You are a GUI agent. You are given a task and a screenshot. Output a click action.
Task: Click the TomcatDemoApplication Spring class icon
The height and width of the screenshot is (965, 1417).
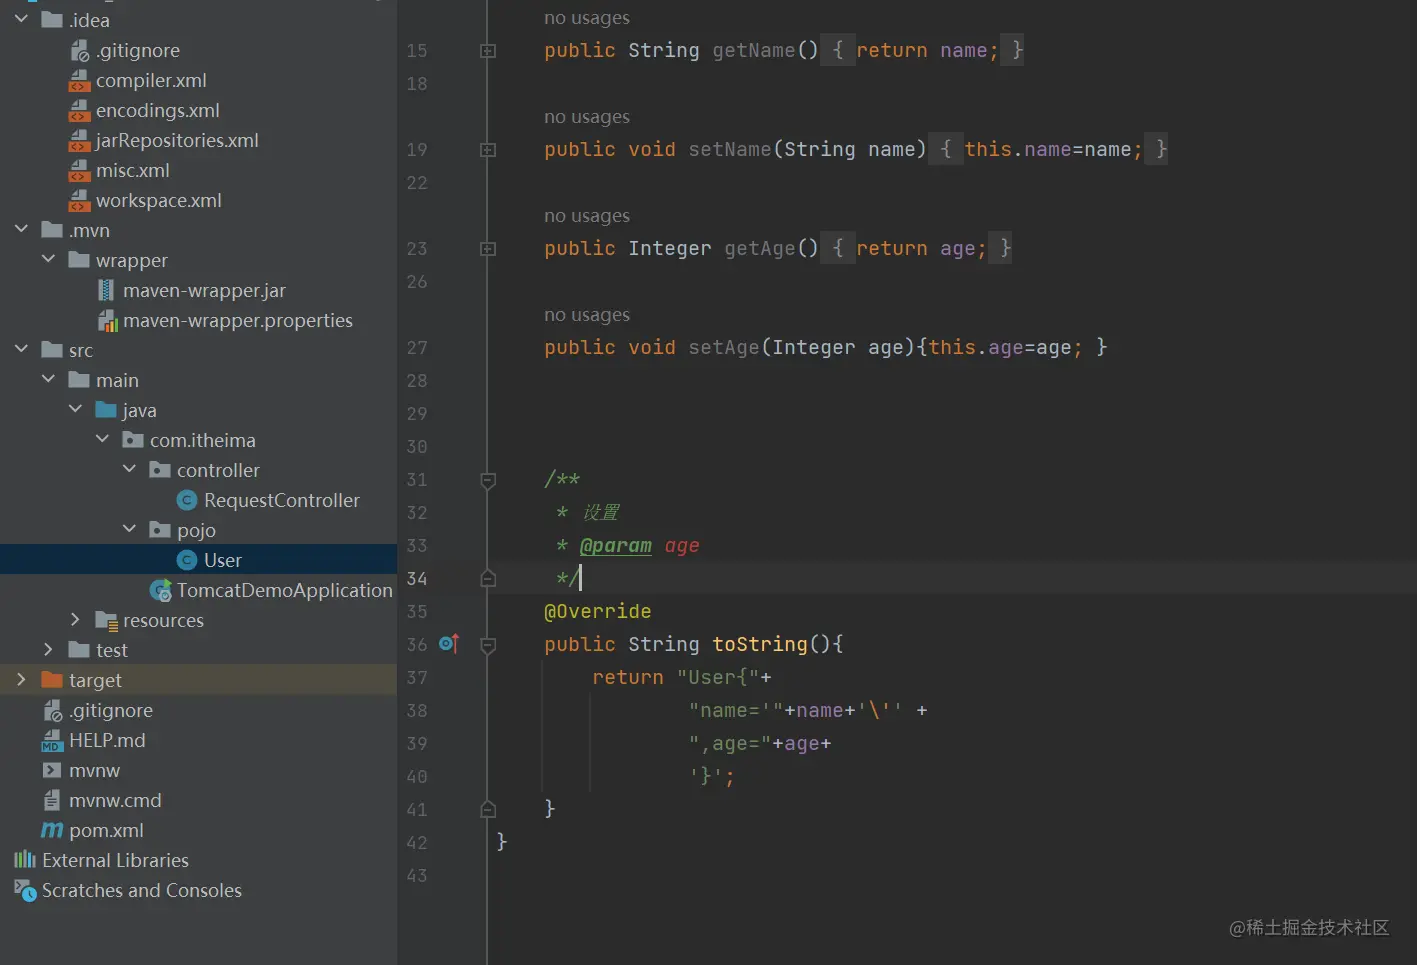click(x=160, y=590)
